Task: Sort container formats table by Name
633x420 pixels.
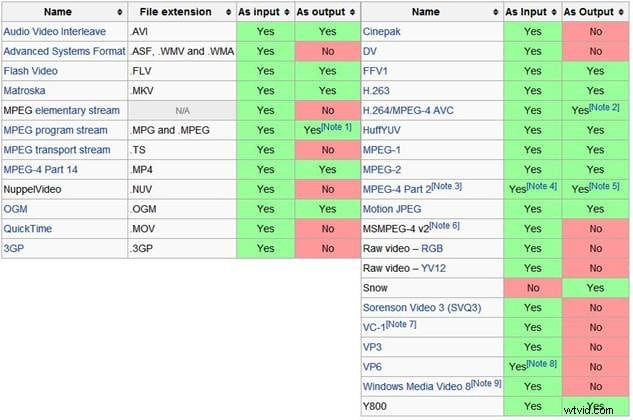Action: pos(120,12)
